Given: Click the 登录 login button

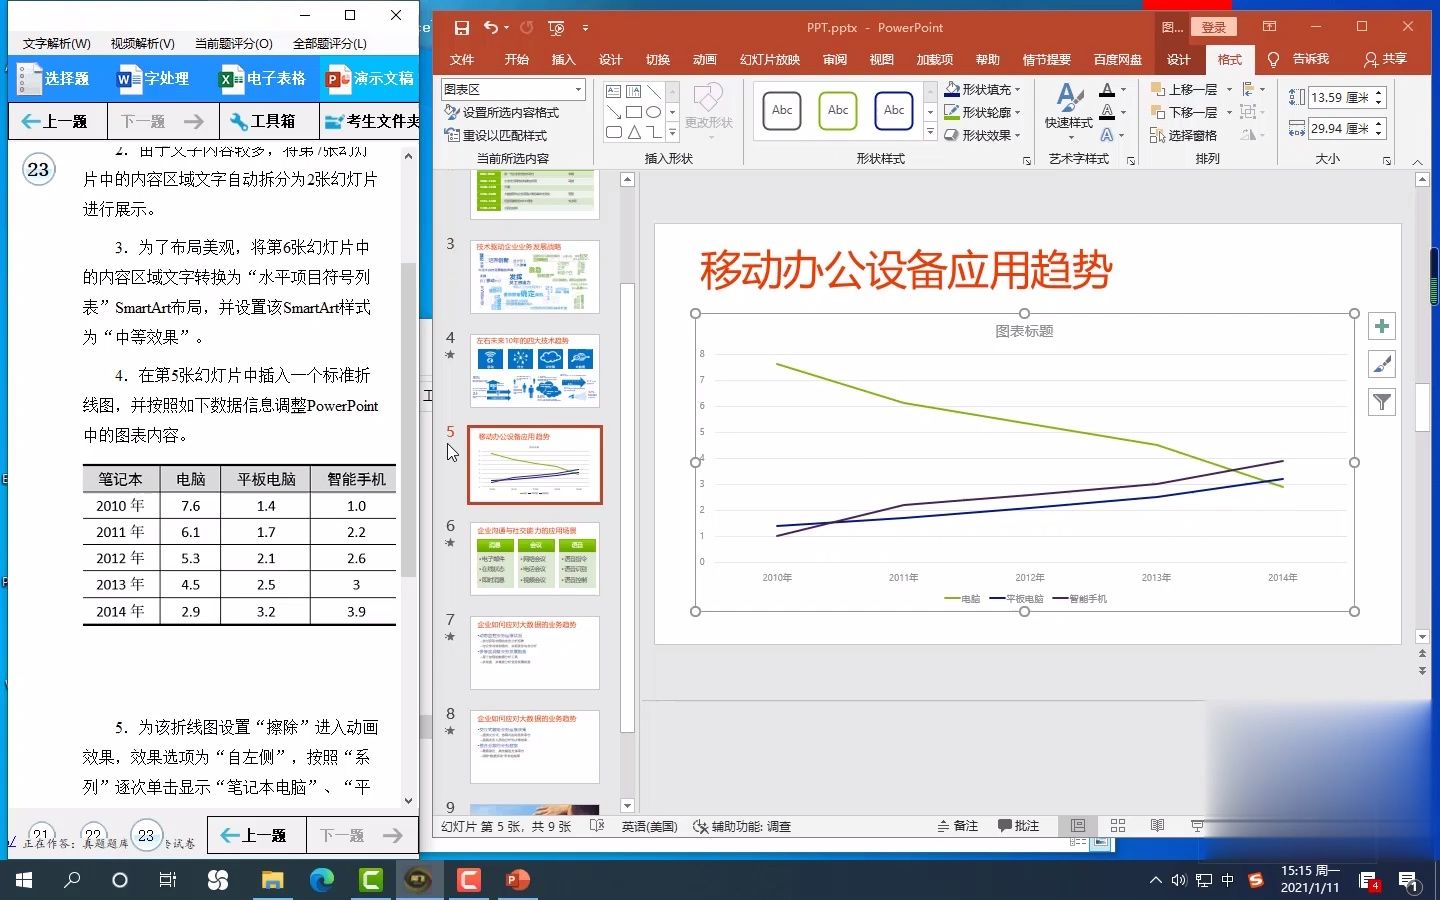Looking at the screenshot, I should 1214,27.
